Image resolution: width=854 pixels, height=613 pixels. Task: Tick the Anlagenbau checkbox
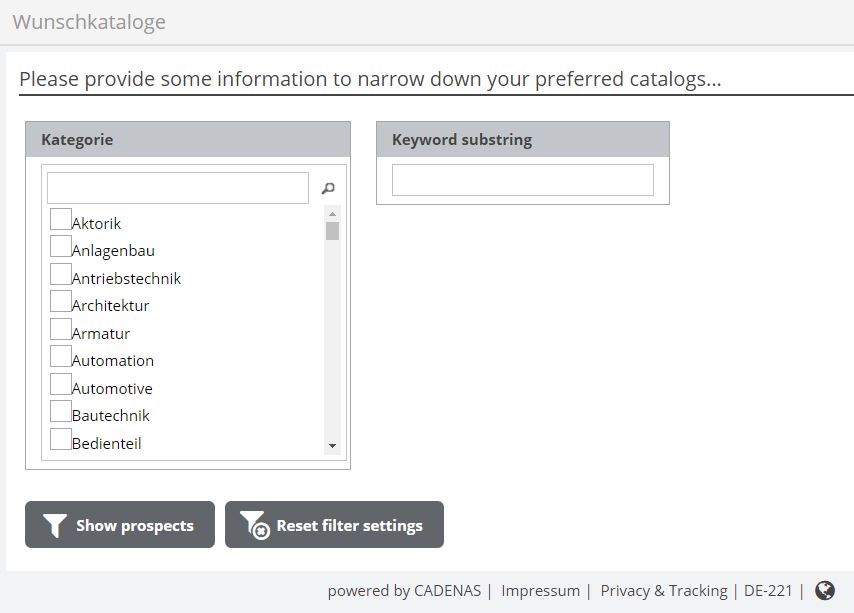(61, 246)
